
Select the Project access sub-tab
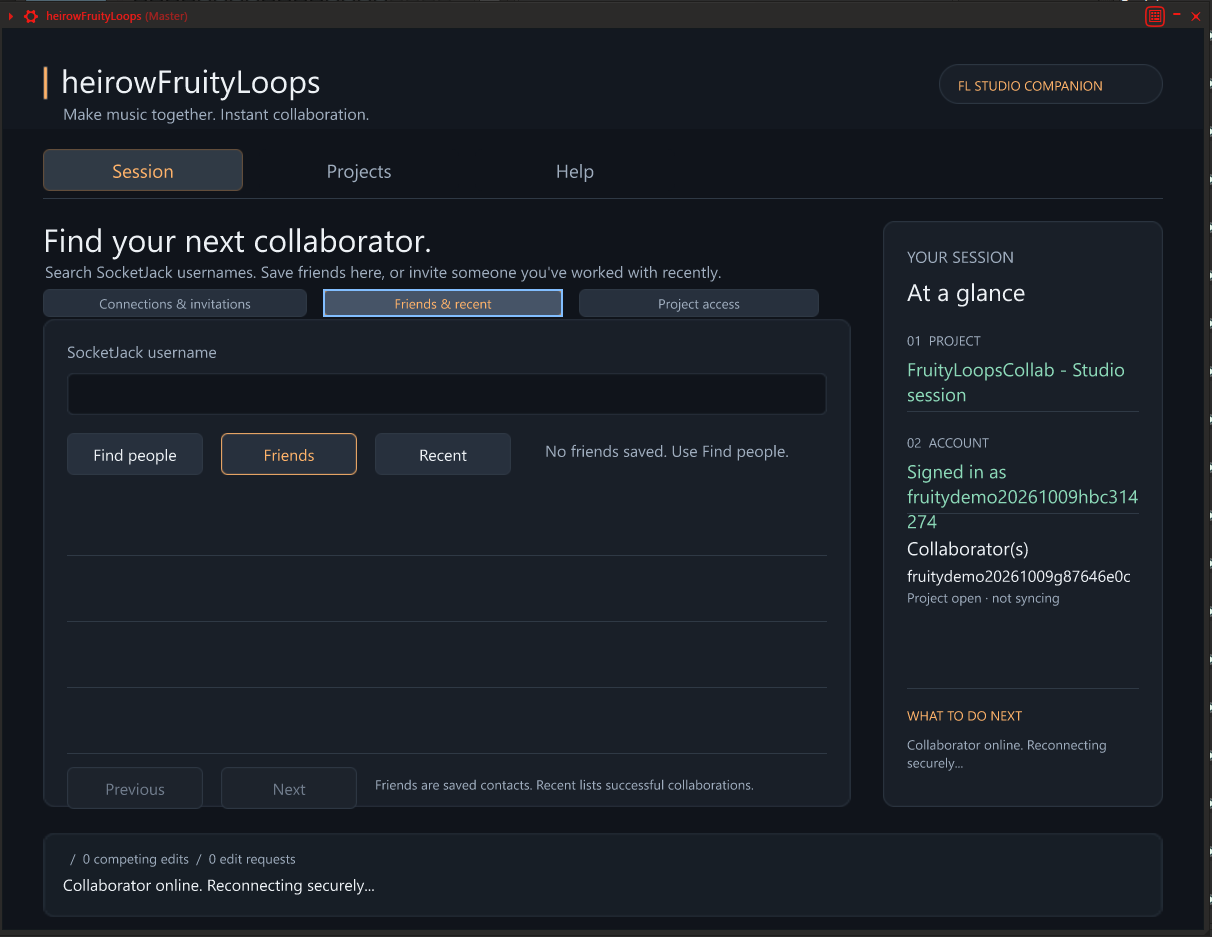tap(699, 303)
